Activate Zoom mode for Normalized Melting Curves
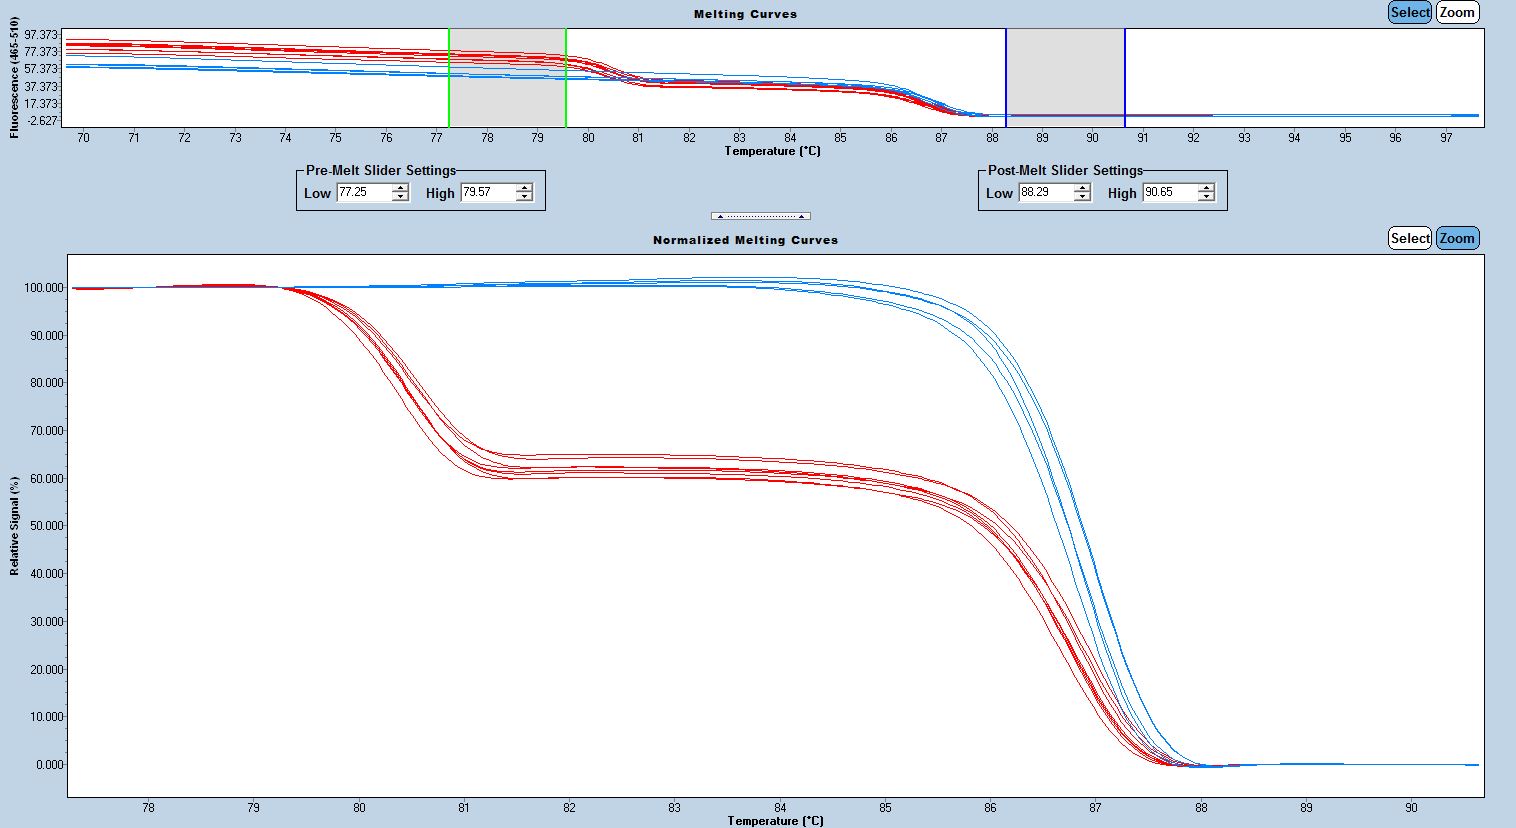This screenshot has height=828, width=1516. click(x=1457, y=239)
